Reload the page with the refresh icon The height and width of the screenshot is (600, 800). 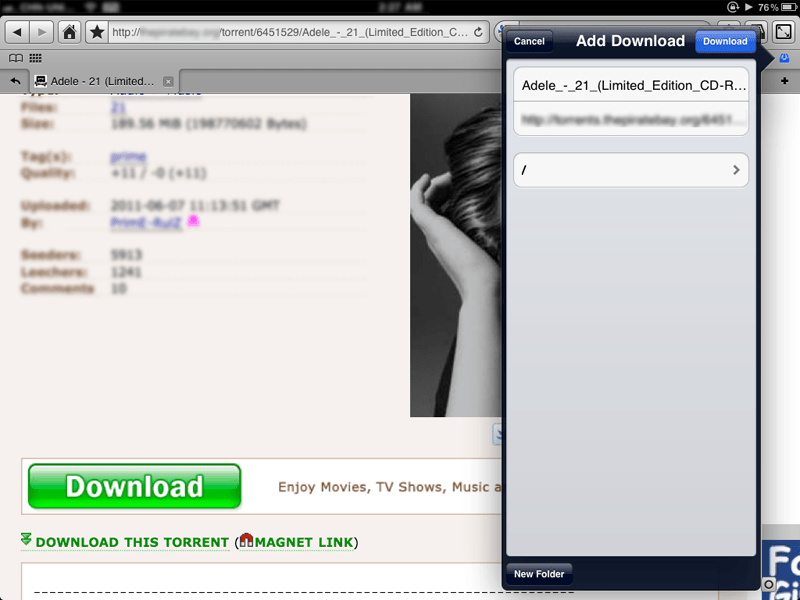pyautogui.click(x=478, y=33)
